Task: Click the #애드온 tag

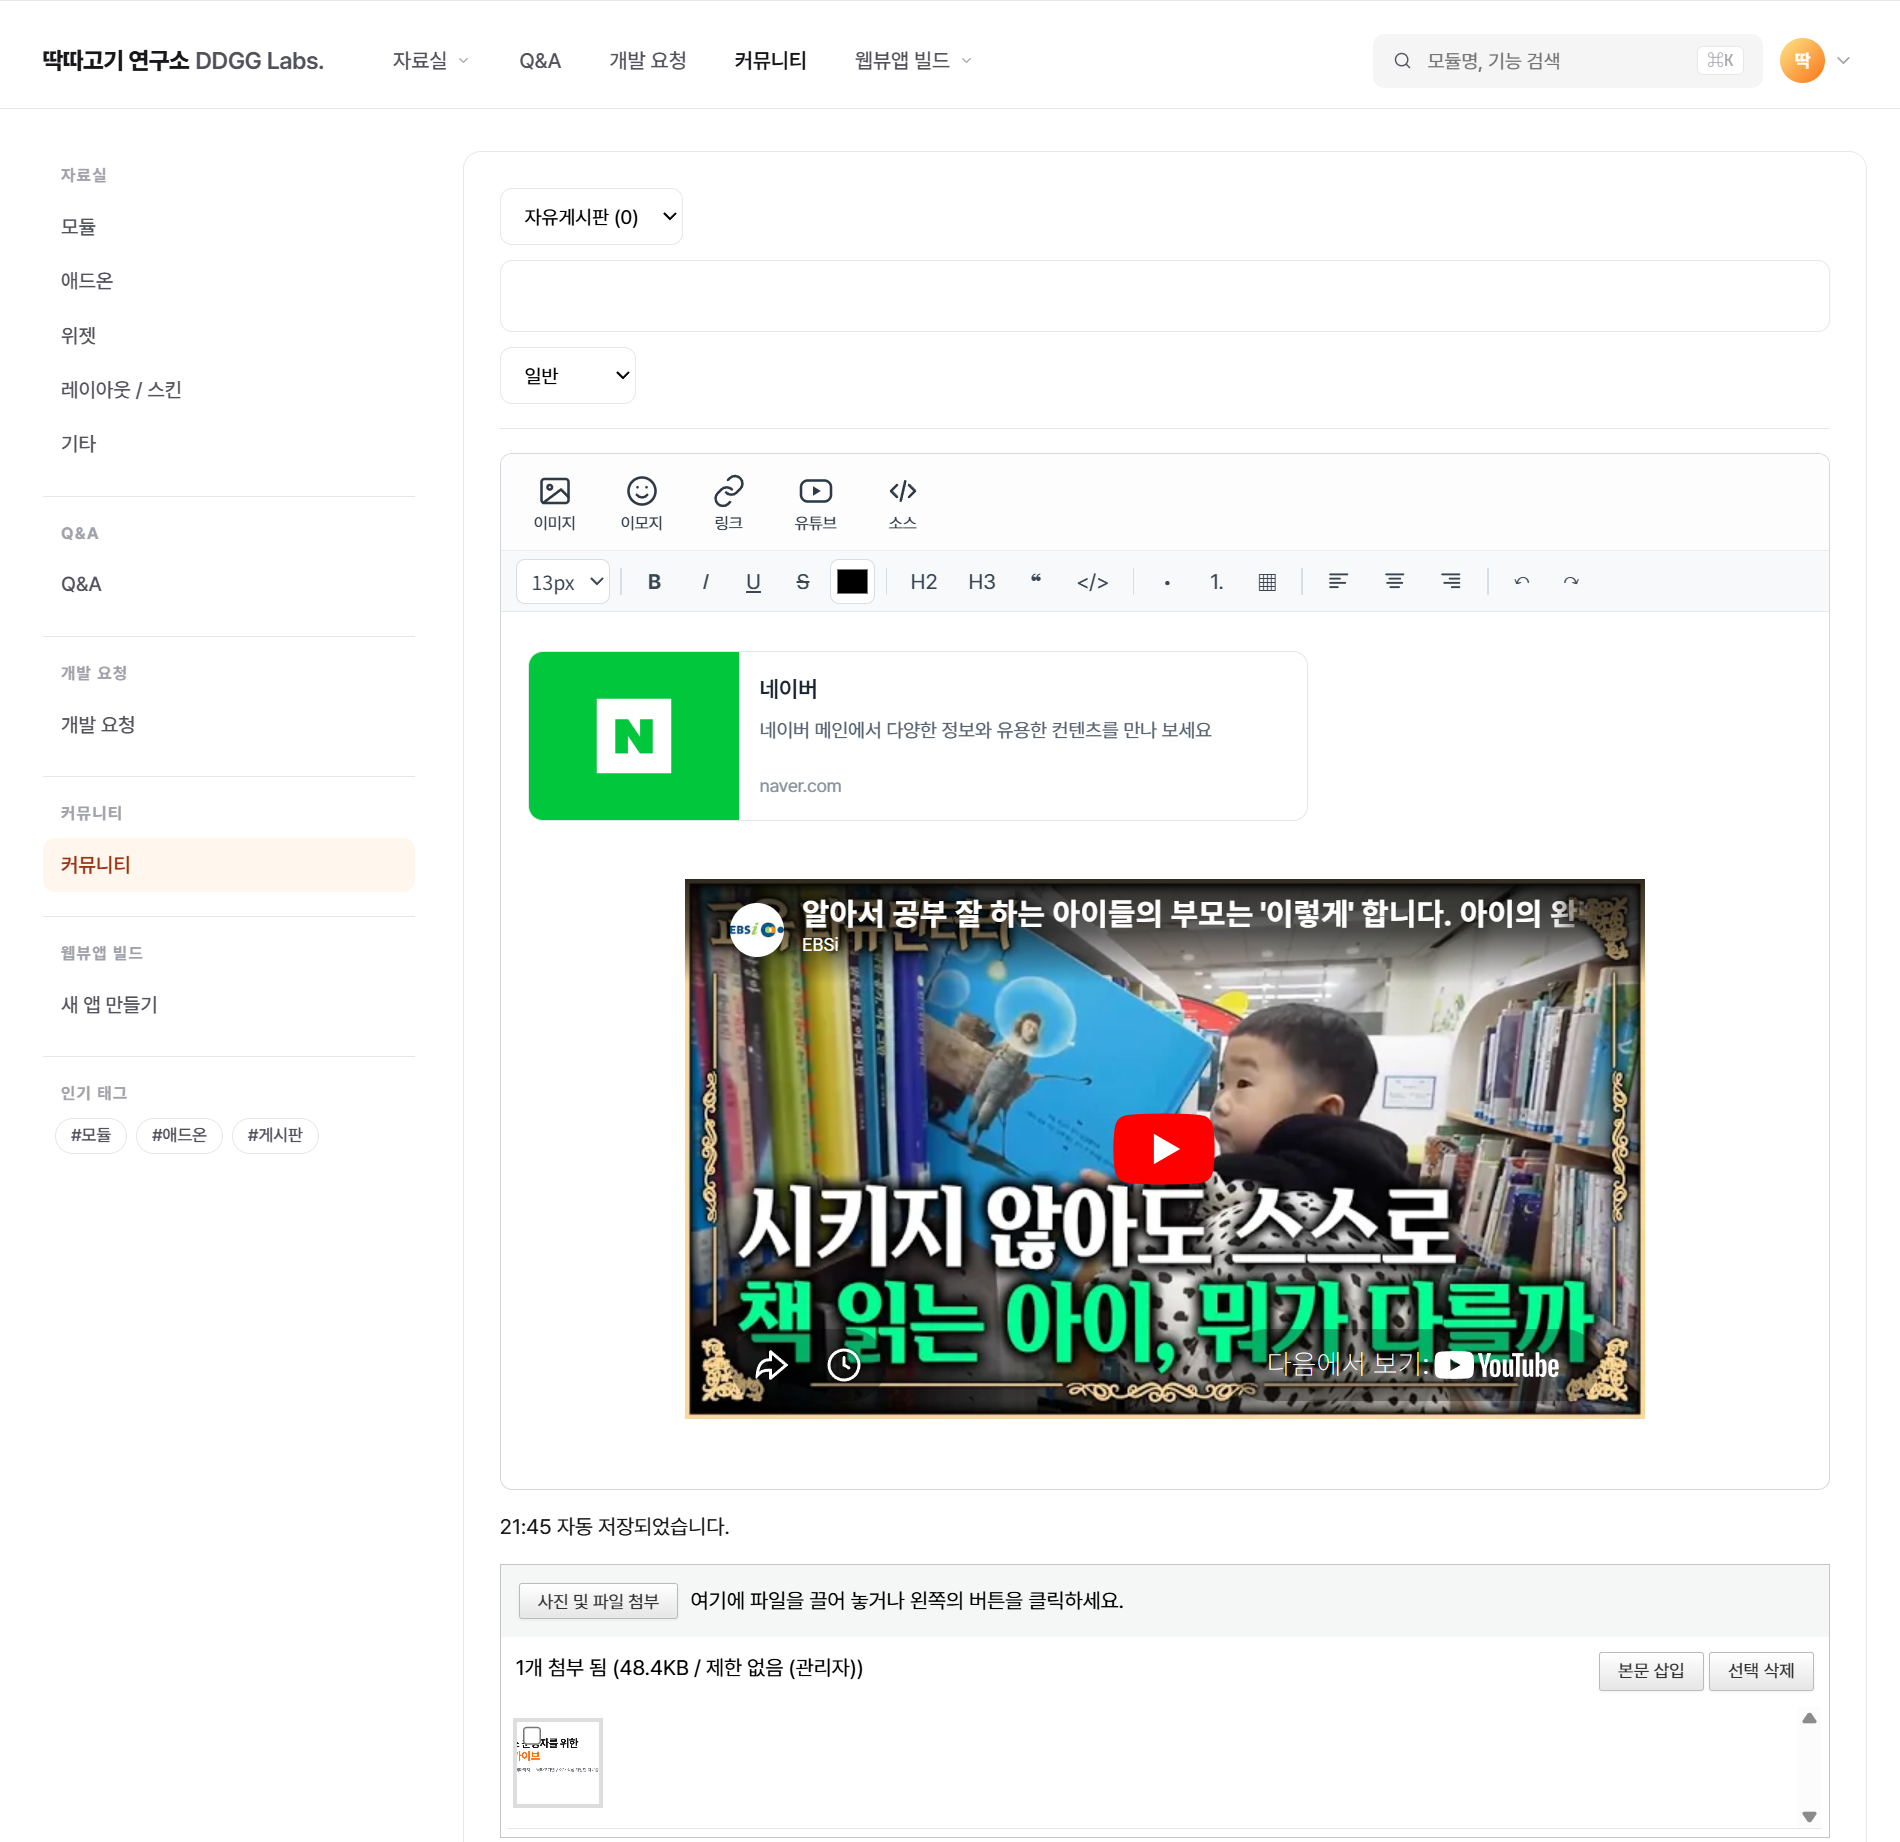Action: point(179,1136)
